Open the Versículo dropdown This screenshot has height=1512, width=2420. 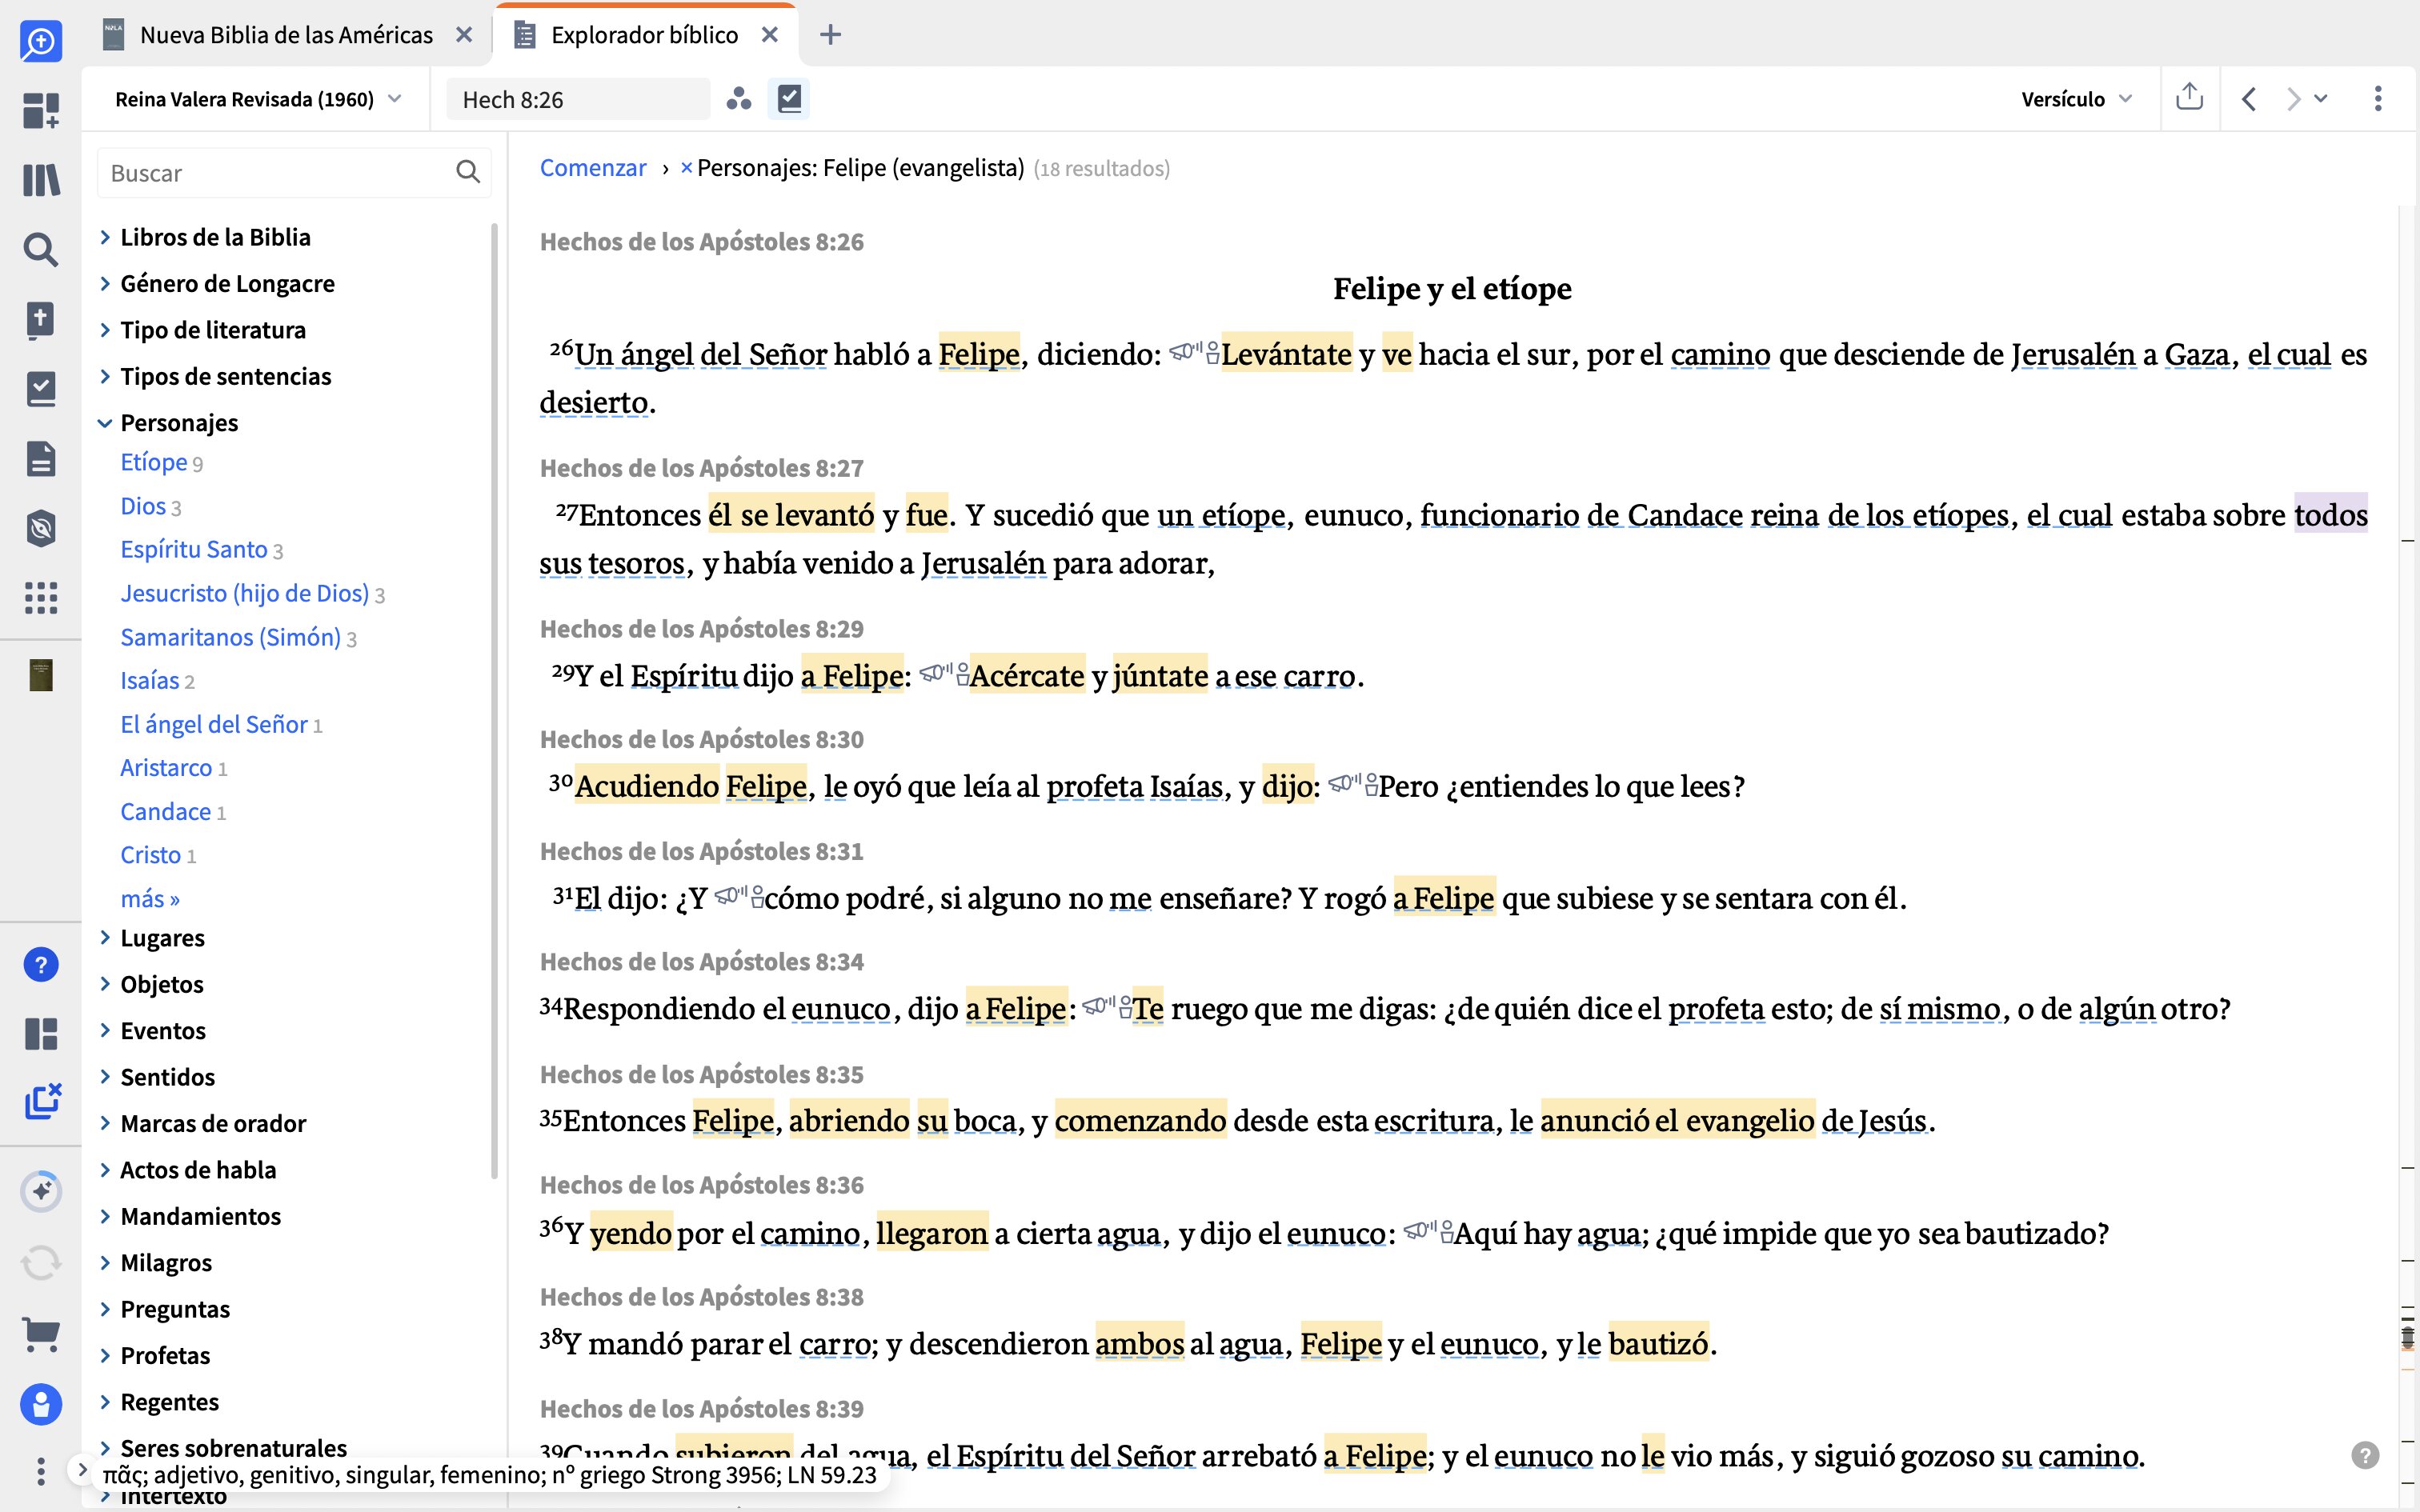click(2076, 99)
